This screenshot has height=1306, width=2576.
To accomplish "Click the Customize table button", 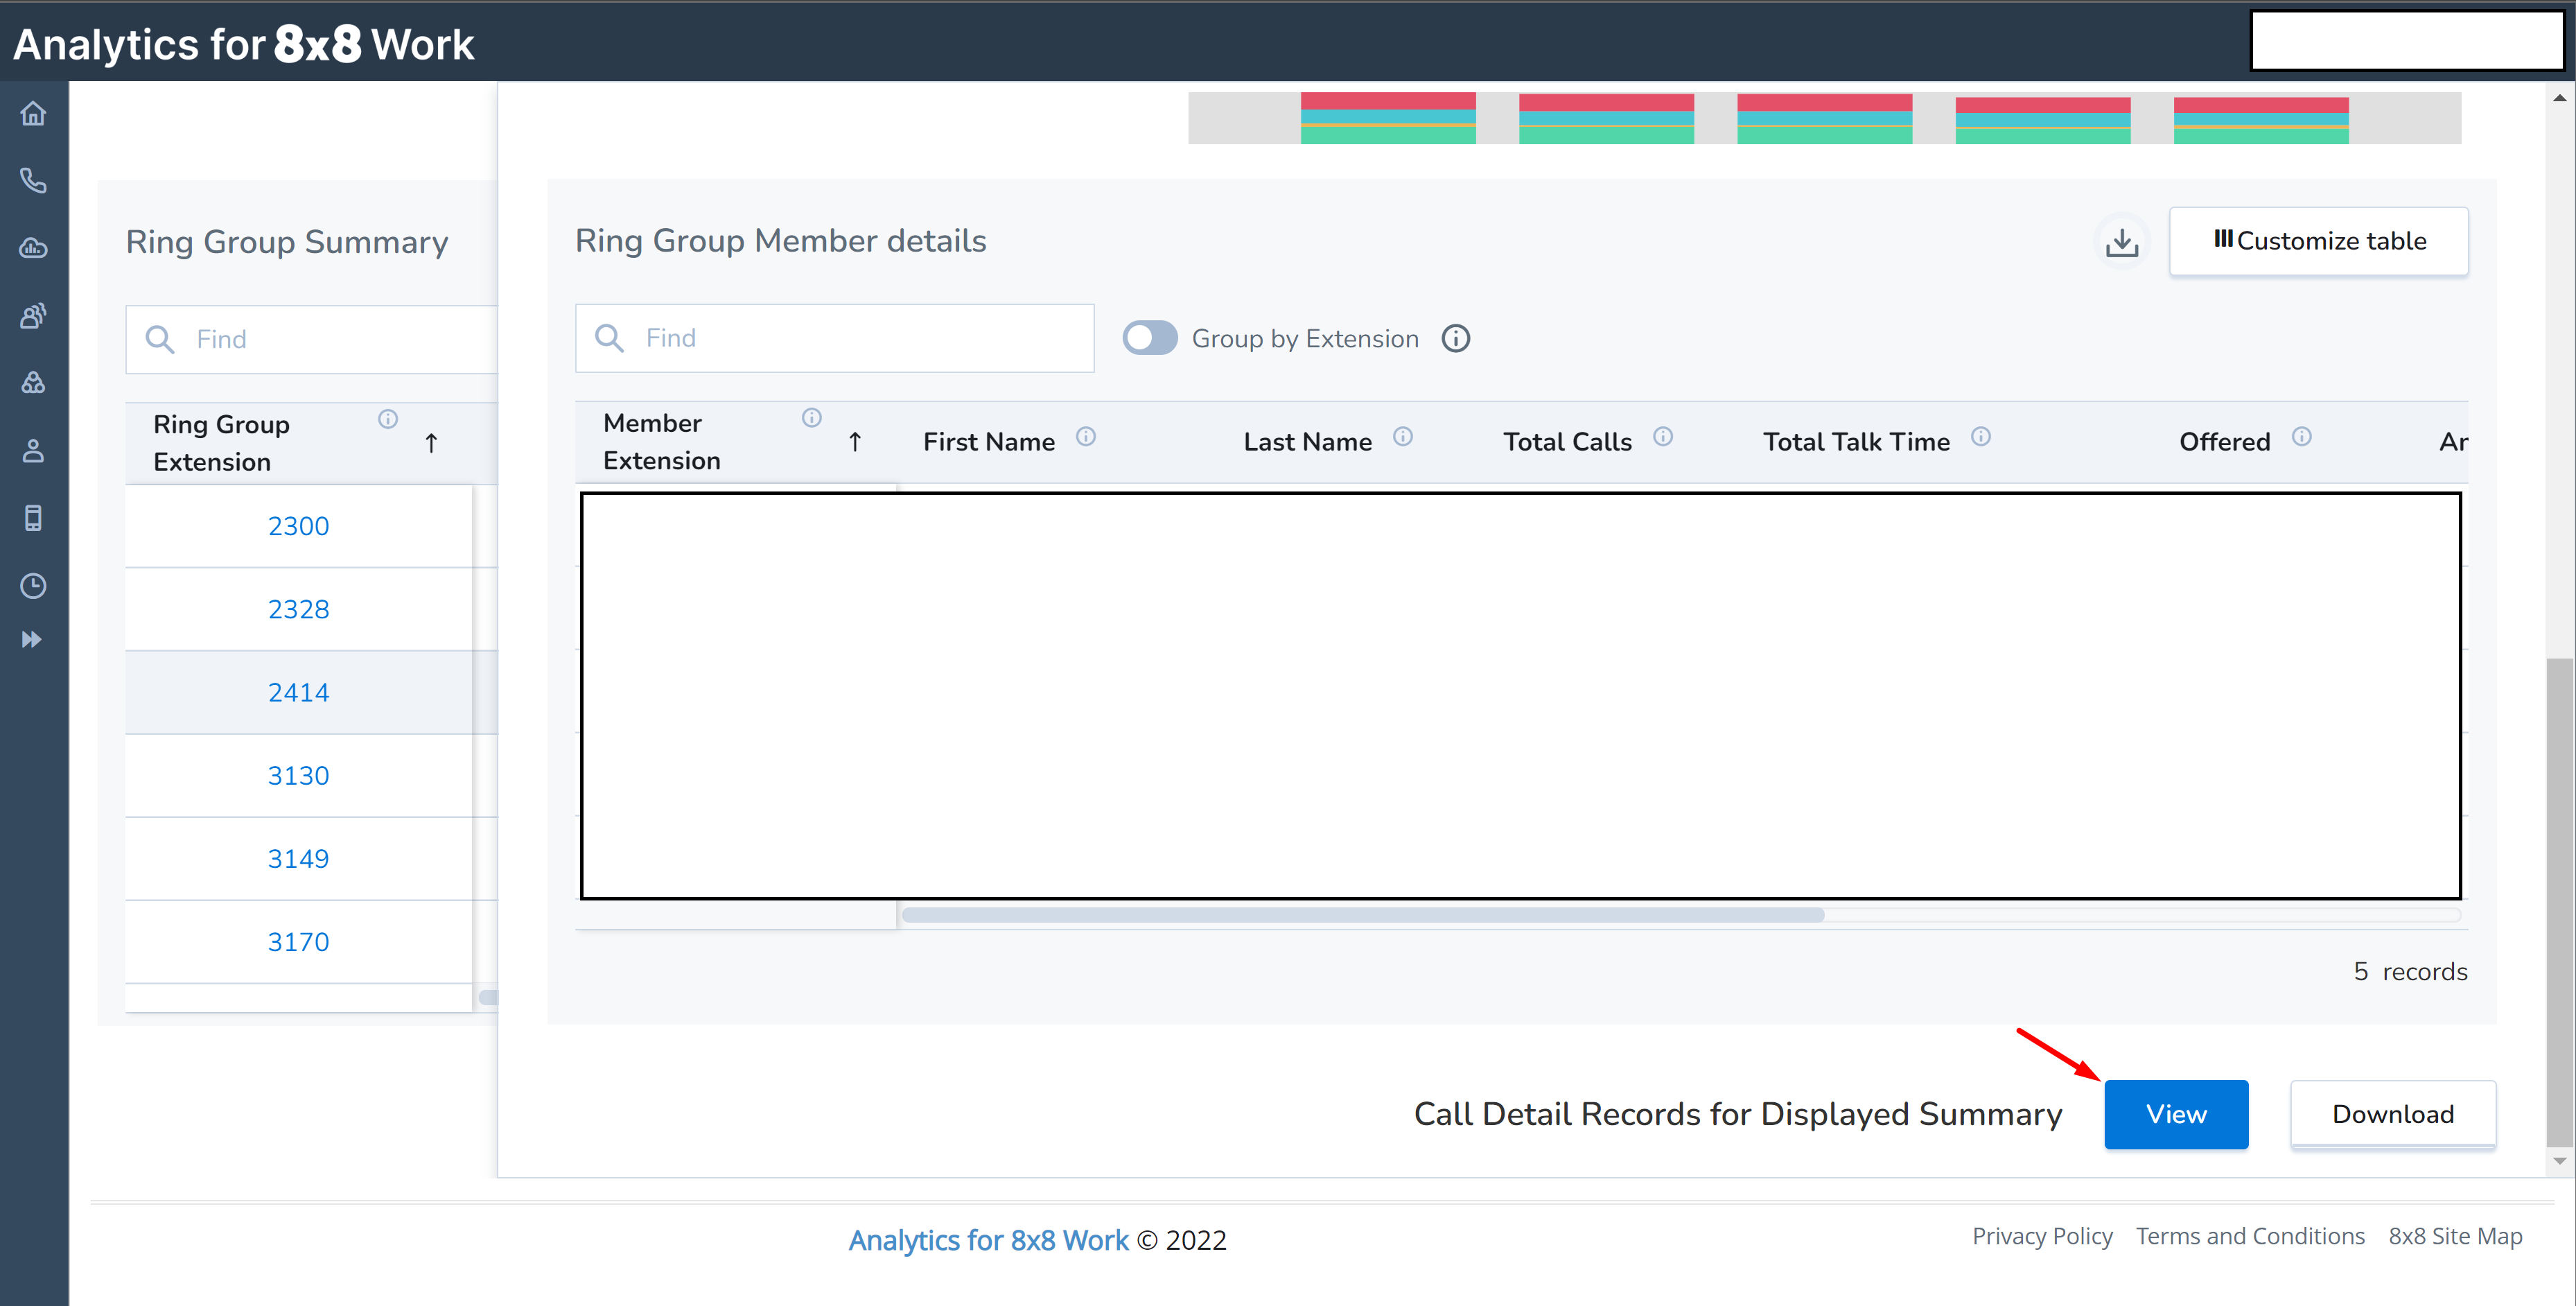I will (x=2318, y=241).
